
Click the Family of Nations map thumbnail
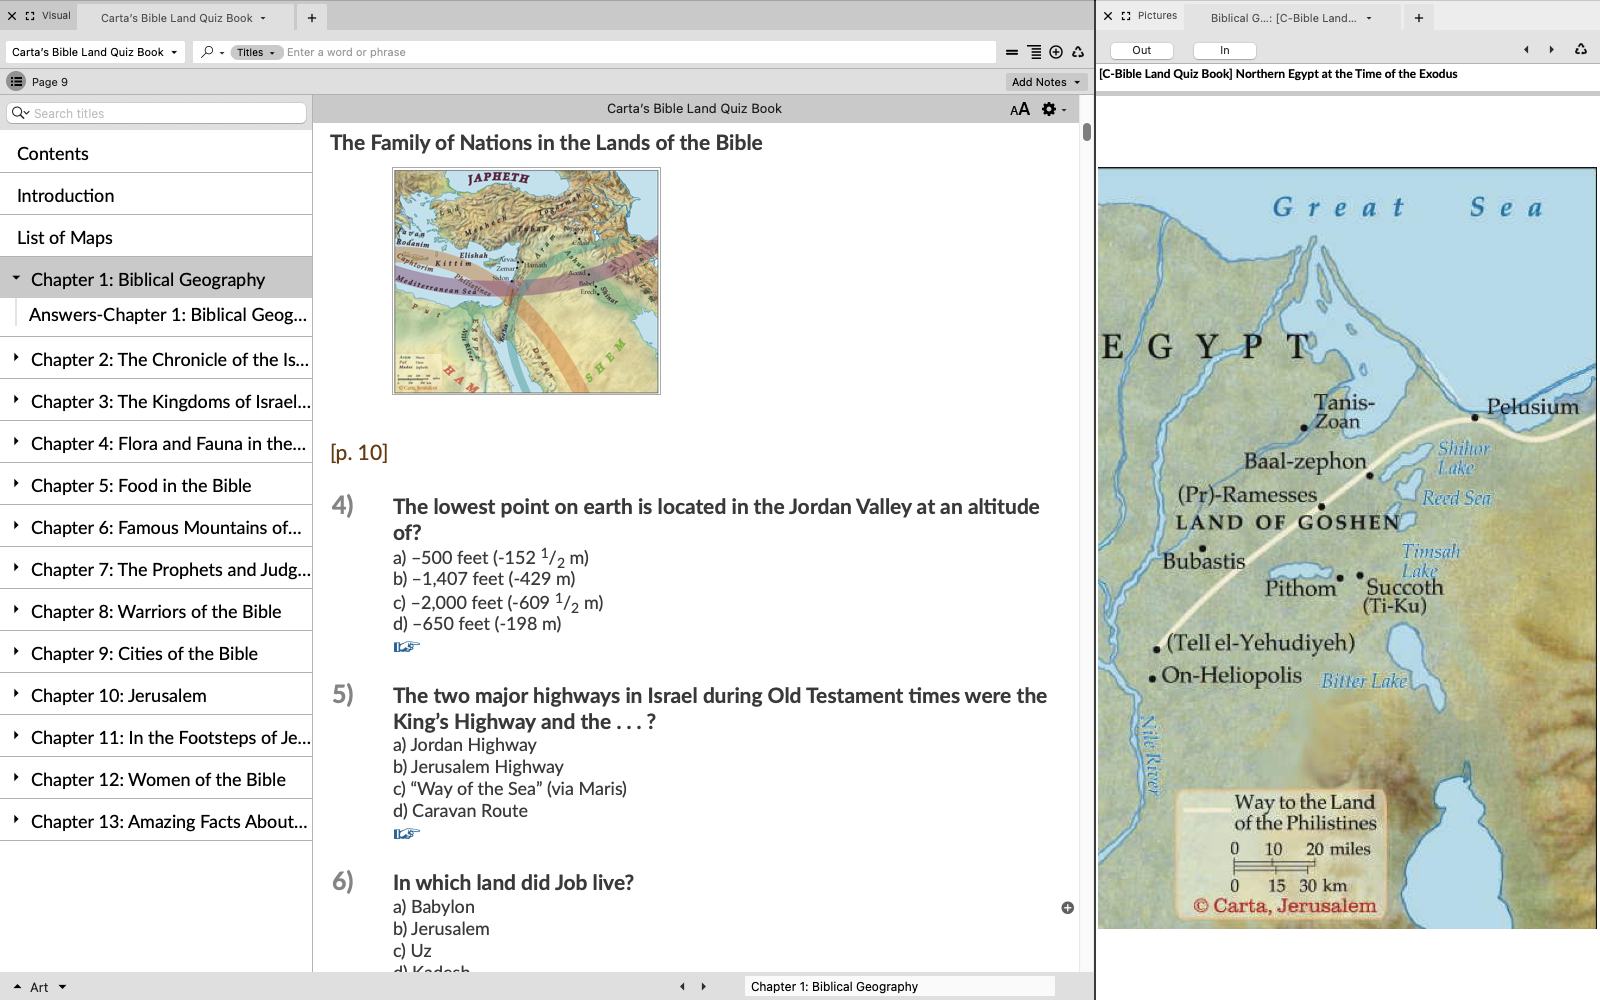coord(526,281)
